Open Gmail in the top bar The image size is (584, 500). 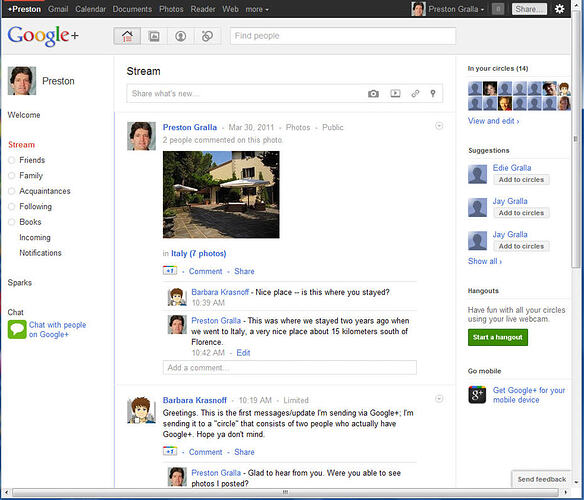(x=58, y=9)
